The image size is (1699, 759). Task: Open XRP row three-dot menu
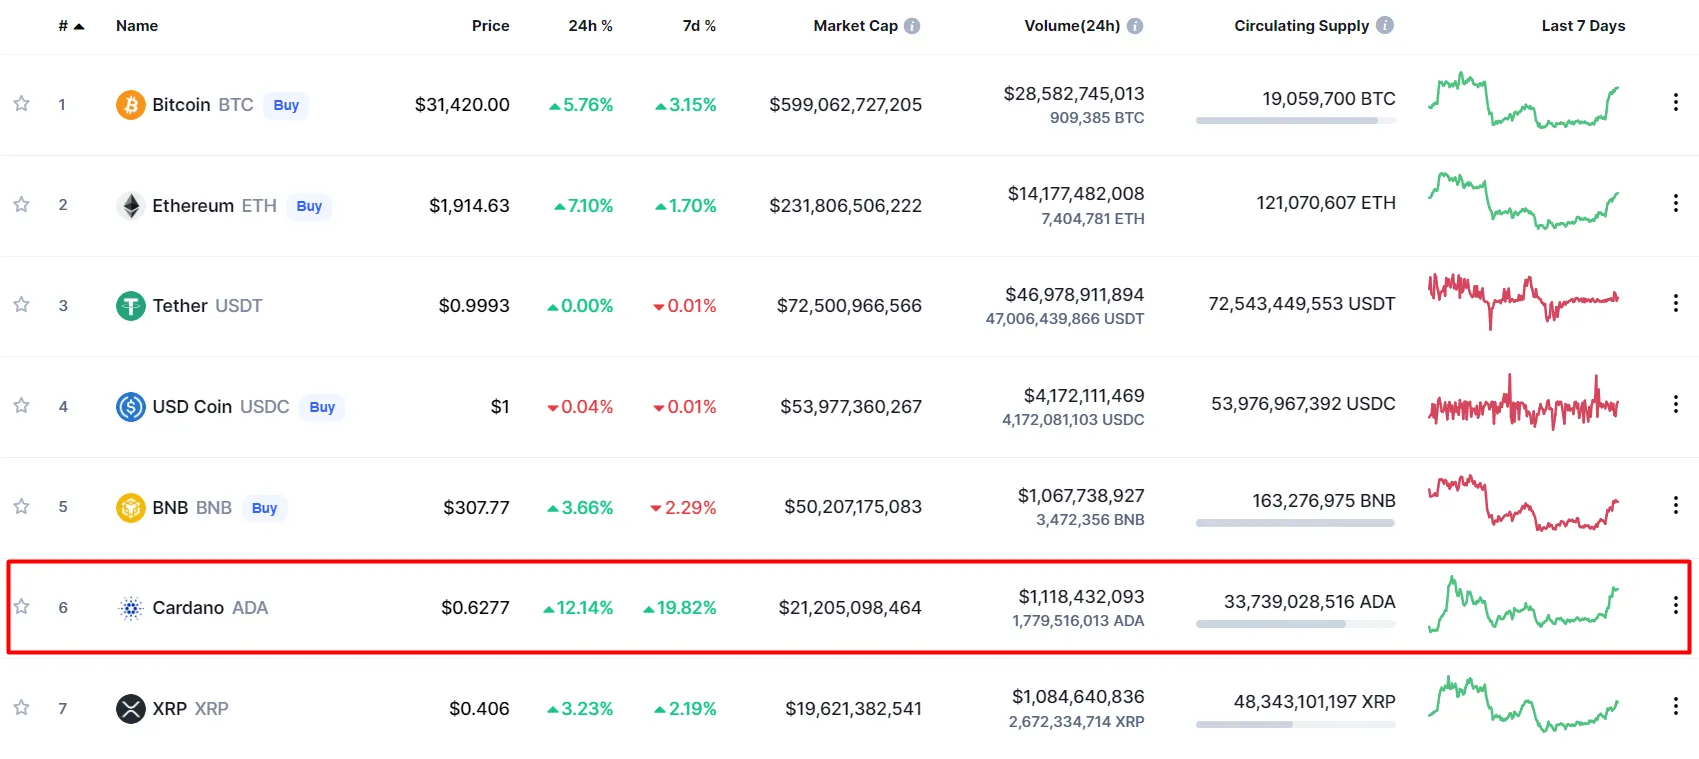tap(1676, 706)
